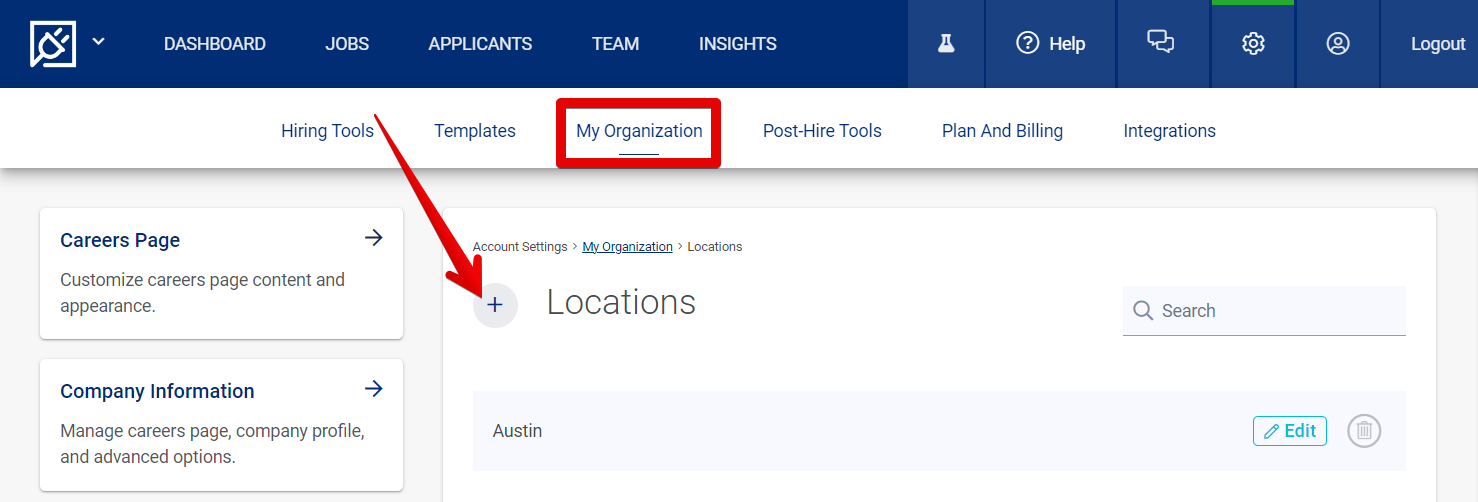The width and height of the screenshot is (1478, 502).
Task: Open the user profile icon
Action: (x=1337, y=44)
